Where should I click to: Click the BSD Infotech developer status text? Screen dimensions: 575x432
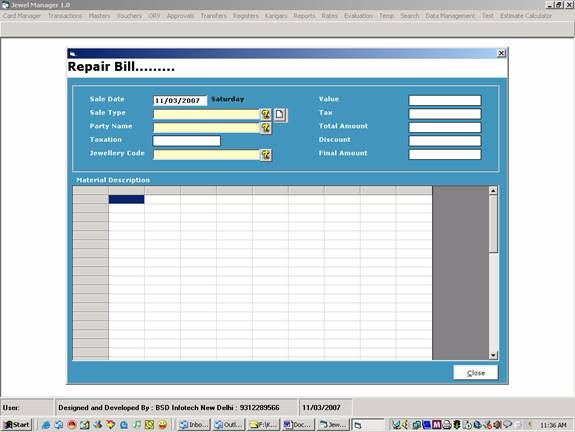point(169,407)
